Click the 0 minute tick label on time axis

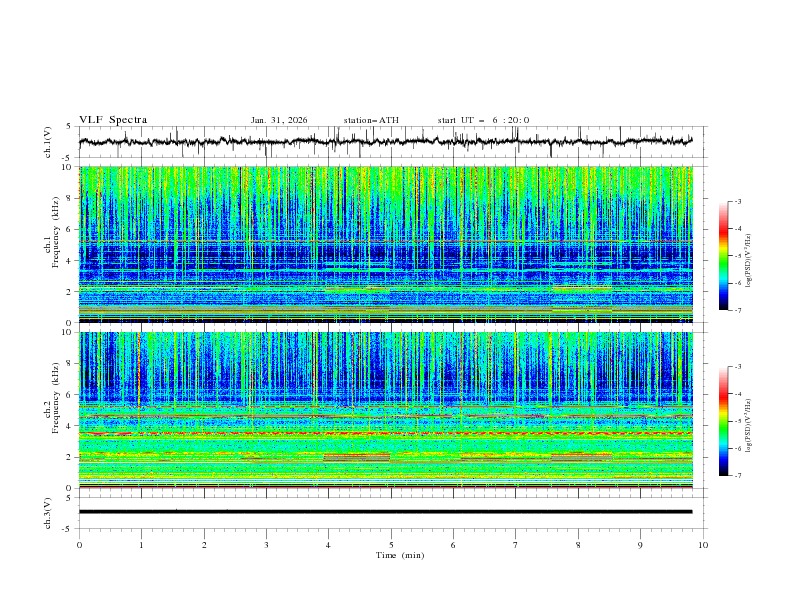(x=79, y=544)
